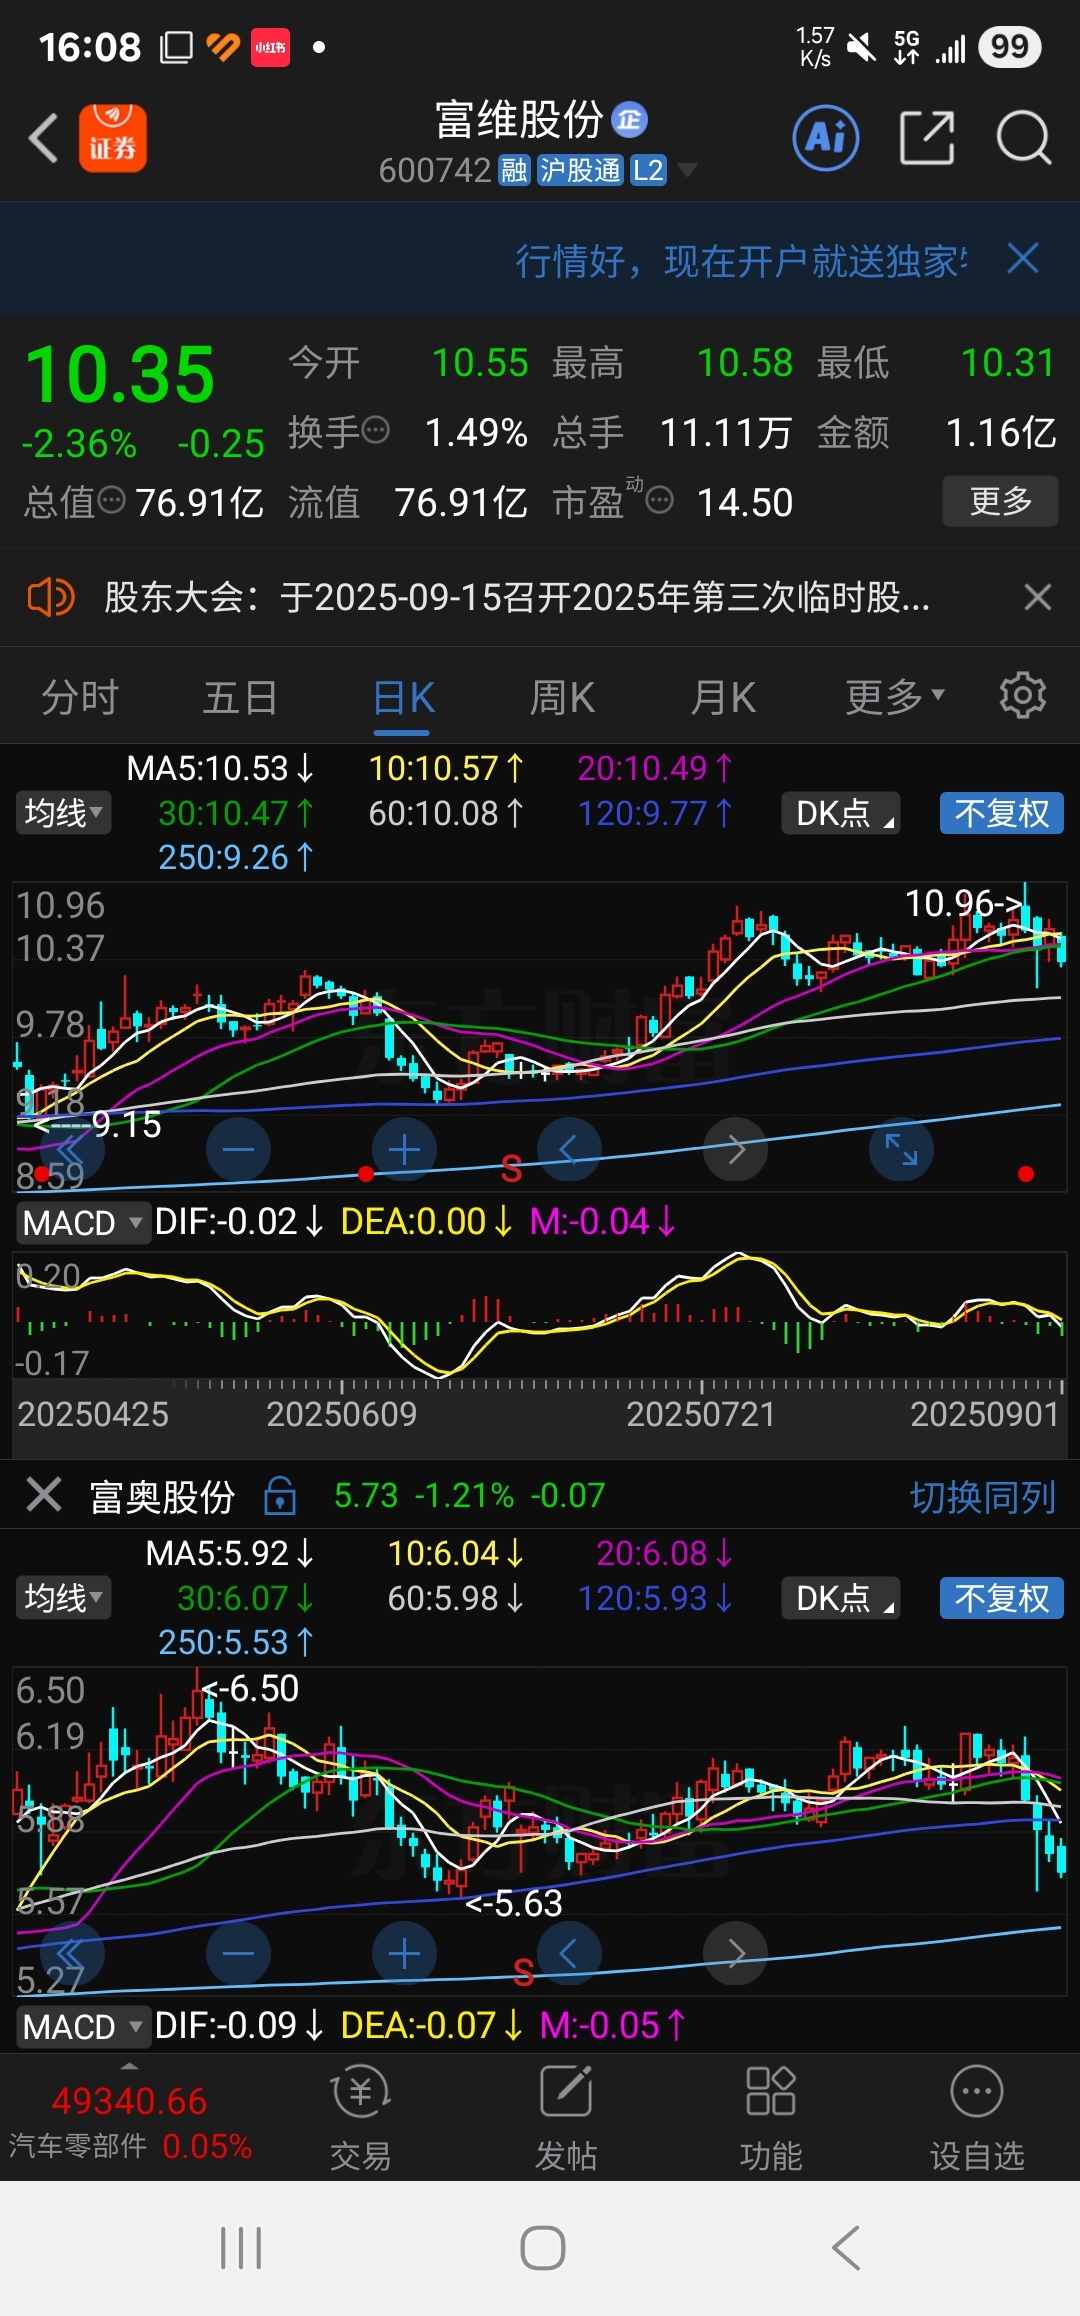1080x2316 pixels.
Task: Close the 行情好 account promotion banner
Action: 1023,259
